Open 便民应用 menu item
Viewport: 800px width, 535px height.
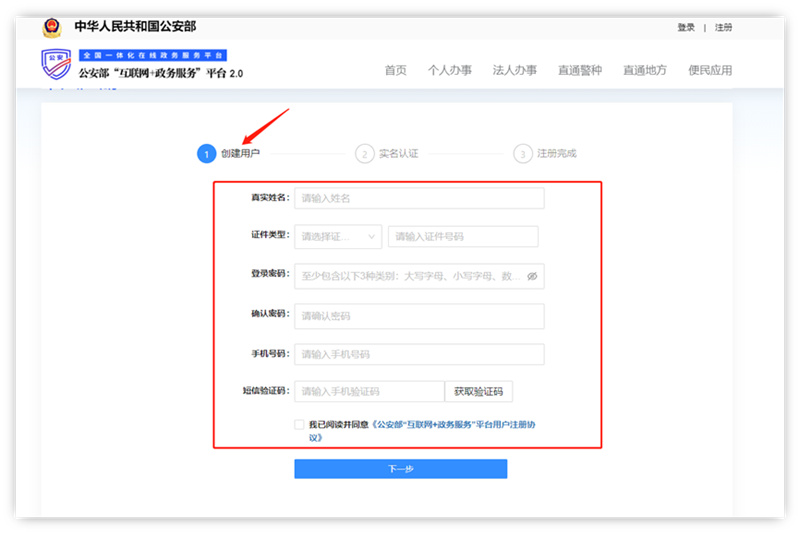(x=709, y=70)
